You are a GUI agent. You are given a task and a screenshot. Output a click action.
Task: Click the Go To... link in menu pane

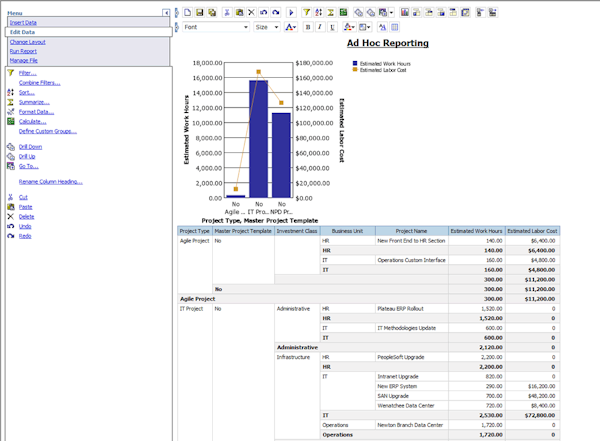pyautogui.click(x=29, y=166)
